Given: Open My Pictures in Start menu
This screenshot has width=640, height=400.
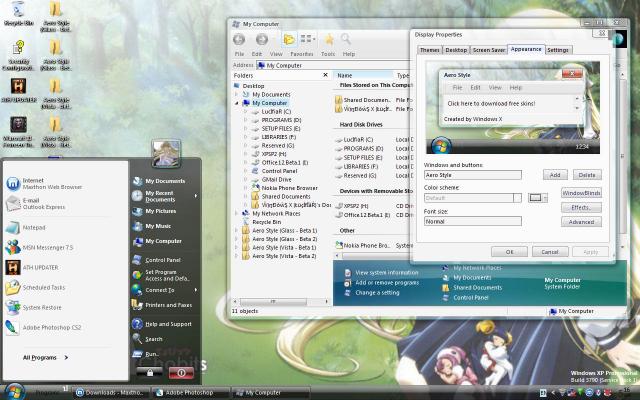Looking at the screenshot, I should (x=154, y=211).
